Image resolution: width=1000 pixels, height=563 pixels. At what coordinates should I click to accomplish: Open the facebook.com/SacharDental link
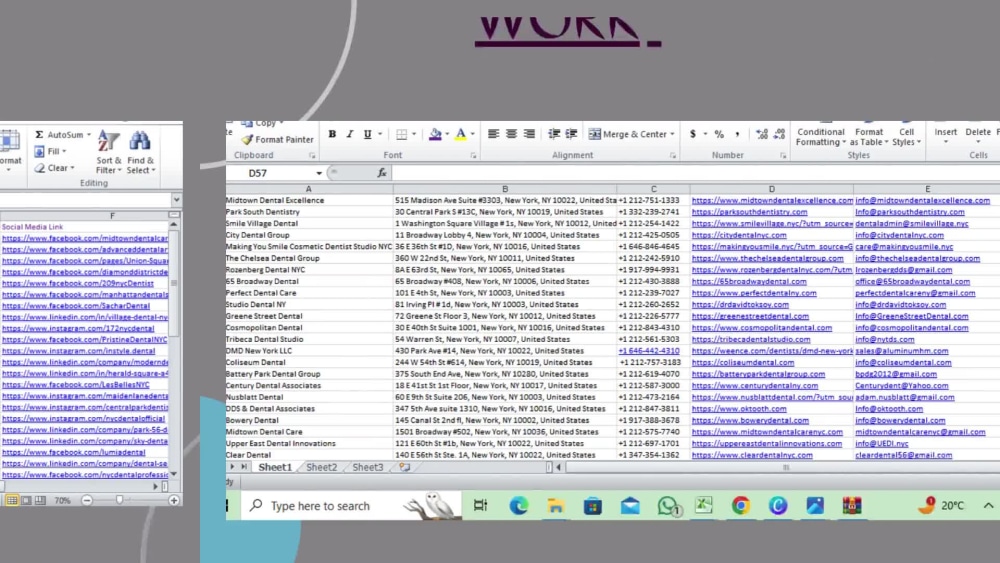pos(76,306)
